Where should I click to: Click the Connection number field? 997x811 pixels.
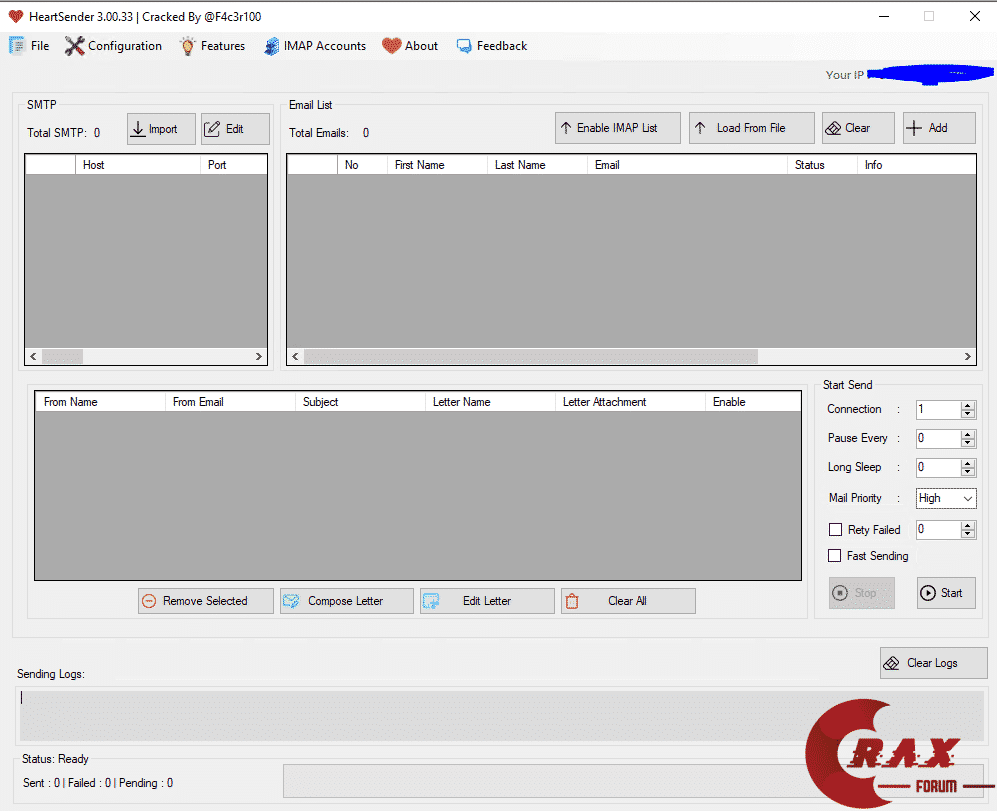939,410
